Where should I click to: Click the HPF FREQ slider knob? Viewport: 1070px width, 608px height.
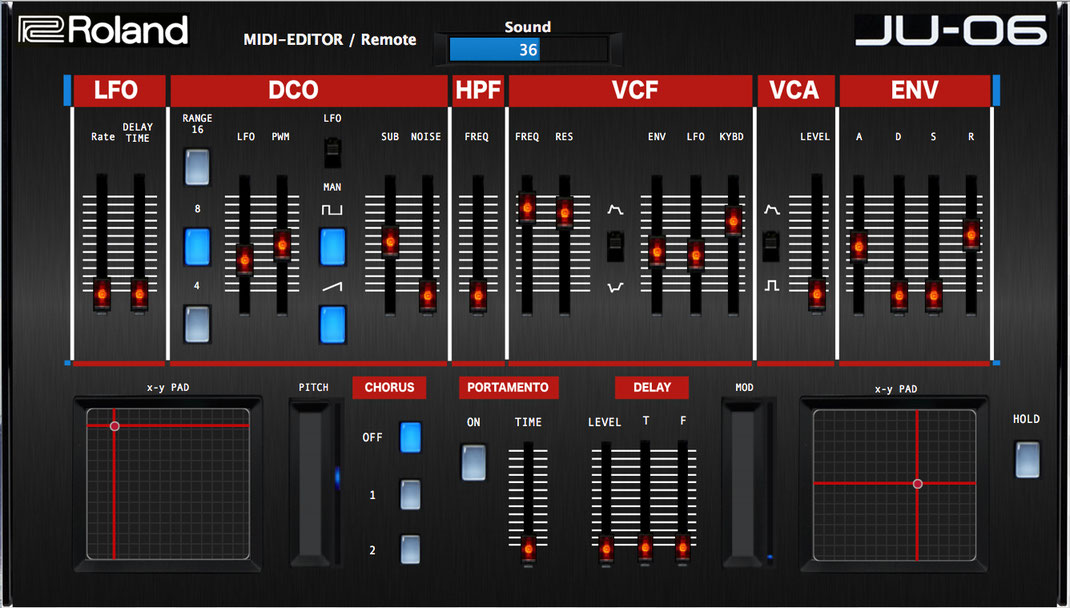coord(478,295)
